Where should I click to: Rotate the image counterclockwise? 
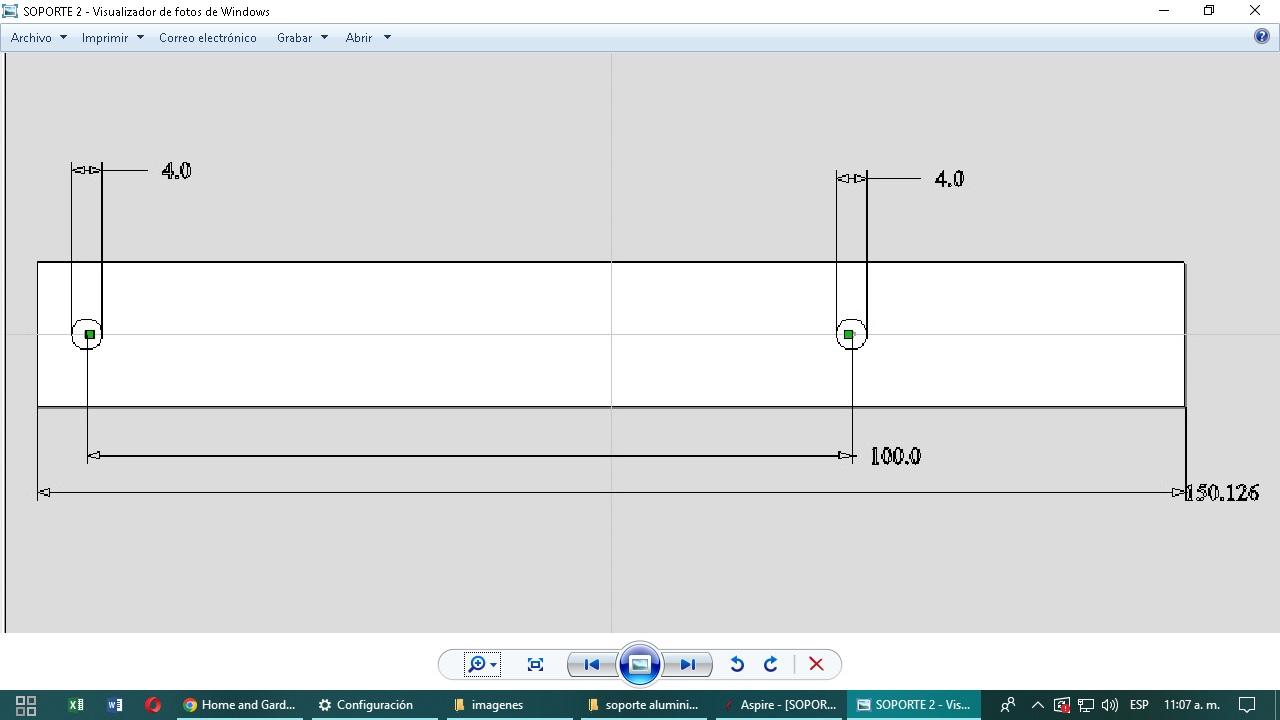pyautogui.click(x=737, y=664)
